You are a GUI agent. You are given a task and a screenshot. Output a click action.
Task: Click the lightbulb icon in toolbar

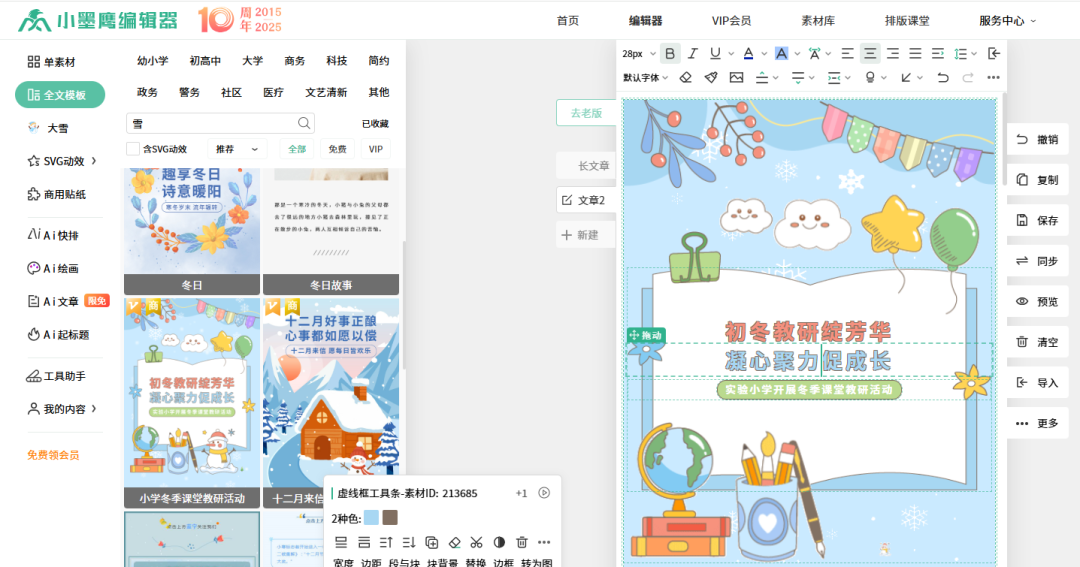coord(870,77)
